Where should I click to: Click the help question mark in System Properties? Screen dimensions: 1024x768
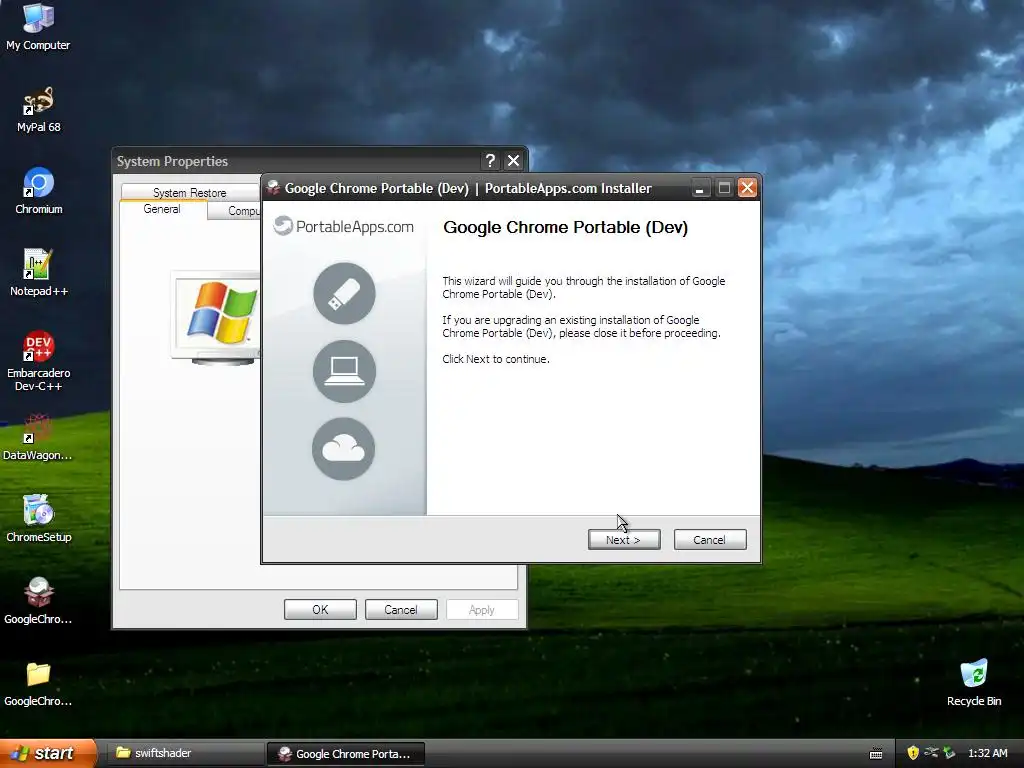490,161
